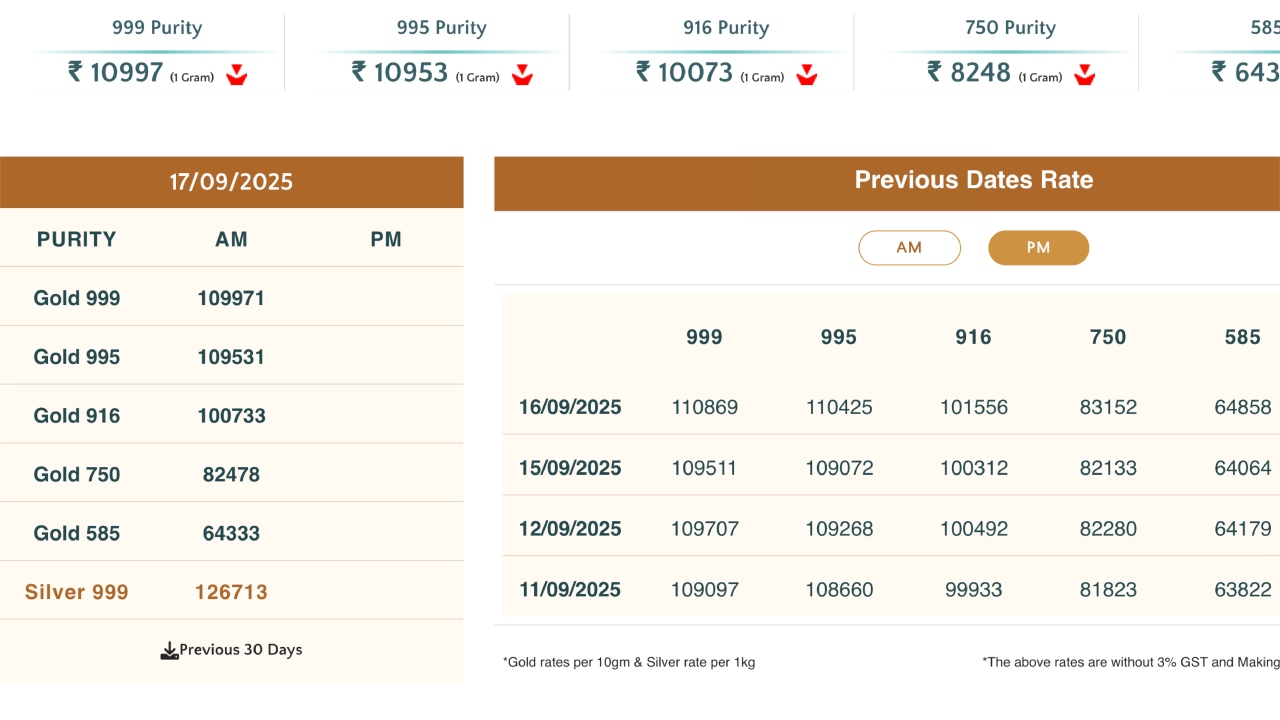Viewport: 1280px width, 720px height.
Task: Click the 17/09/2025 date header
Action: click(x=231, y=182)
